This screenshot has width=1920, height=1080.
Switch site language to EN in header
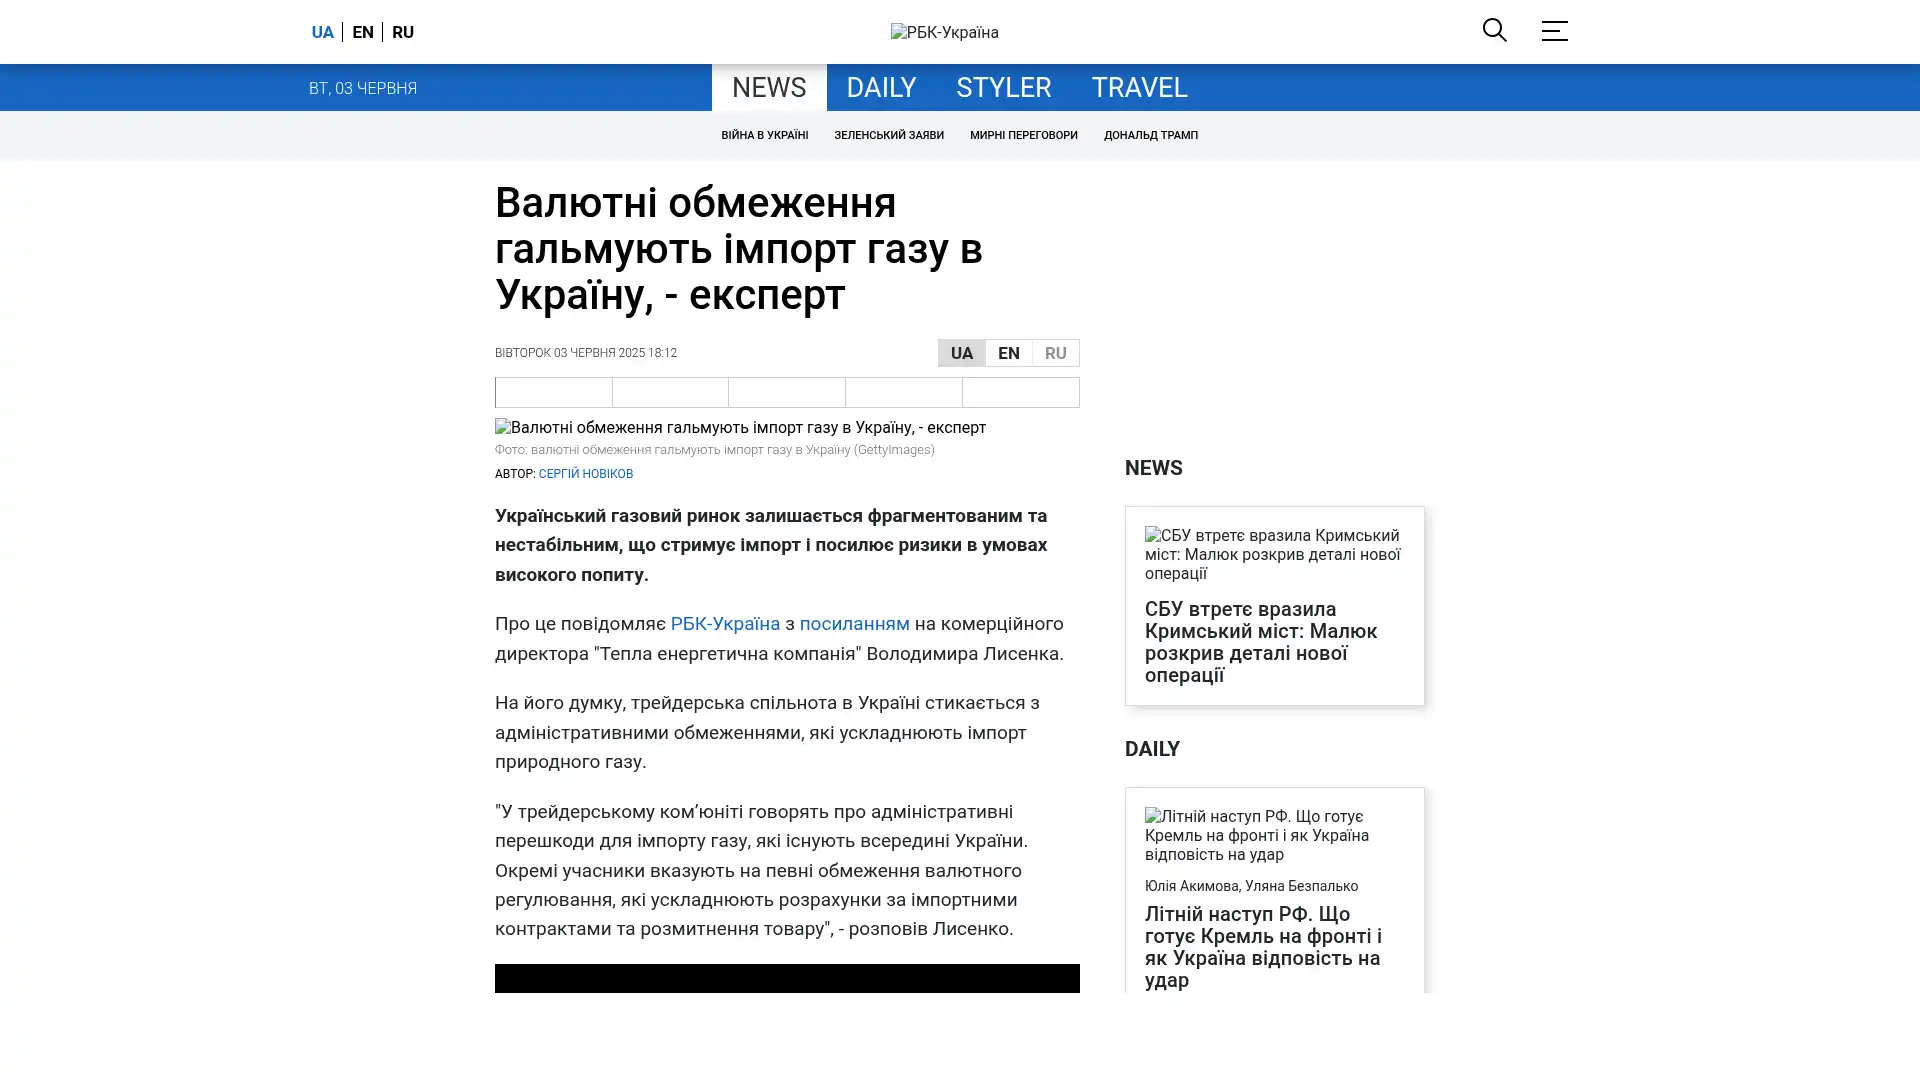363,32
